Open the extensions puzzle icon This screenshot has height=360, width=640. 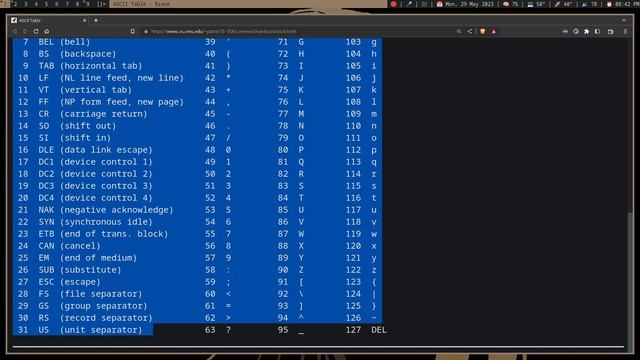point(587,31)
